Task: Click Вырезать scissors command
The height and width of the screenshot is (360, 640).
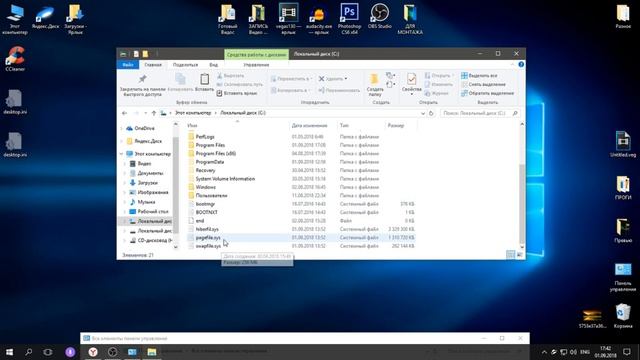Action: [x=231, y=76]
